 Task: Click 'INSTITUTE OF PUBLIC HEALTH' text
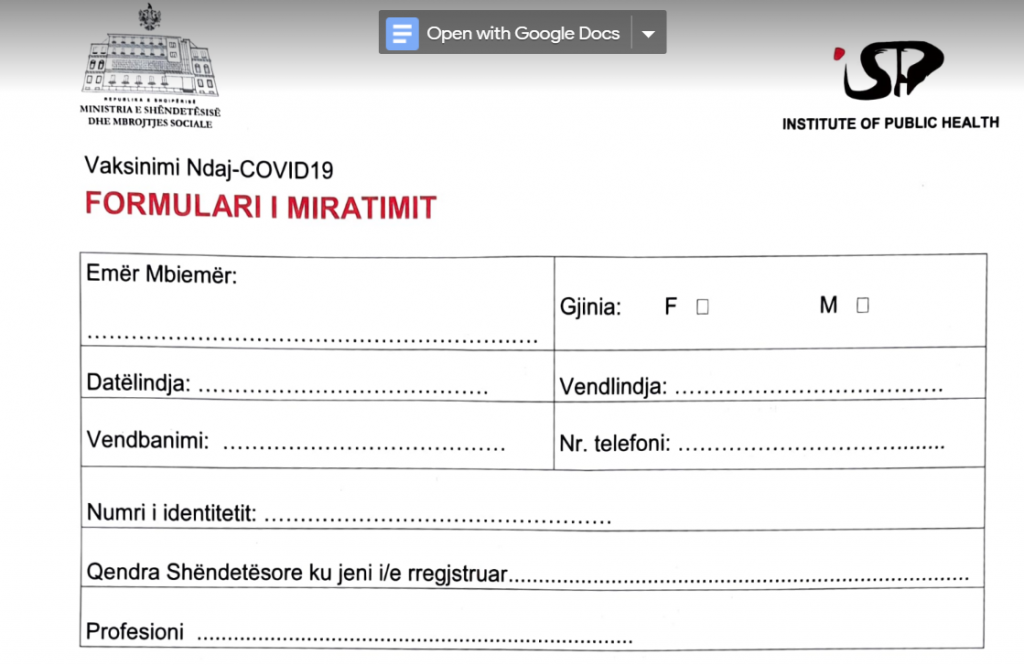coord(890,123)
